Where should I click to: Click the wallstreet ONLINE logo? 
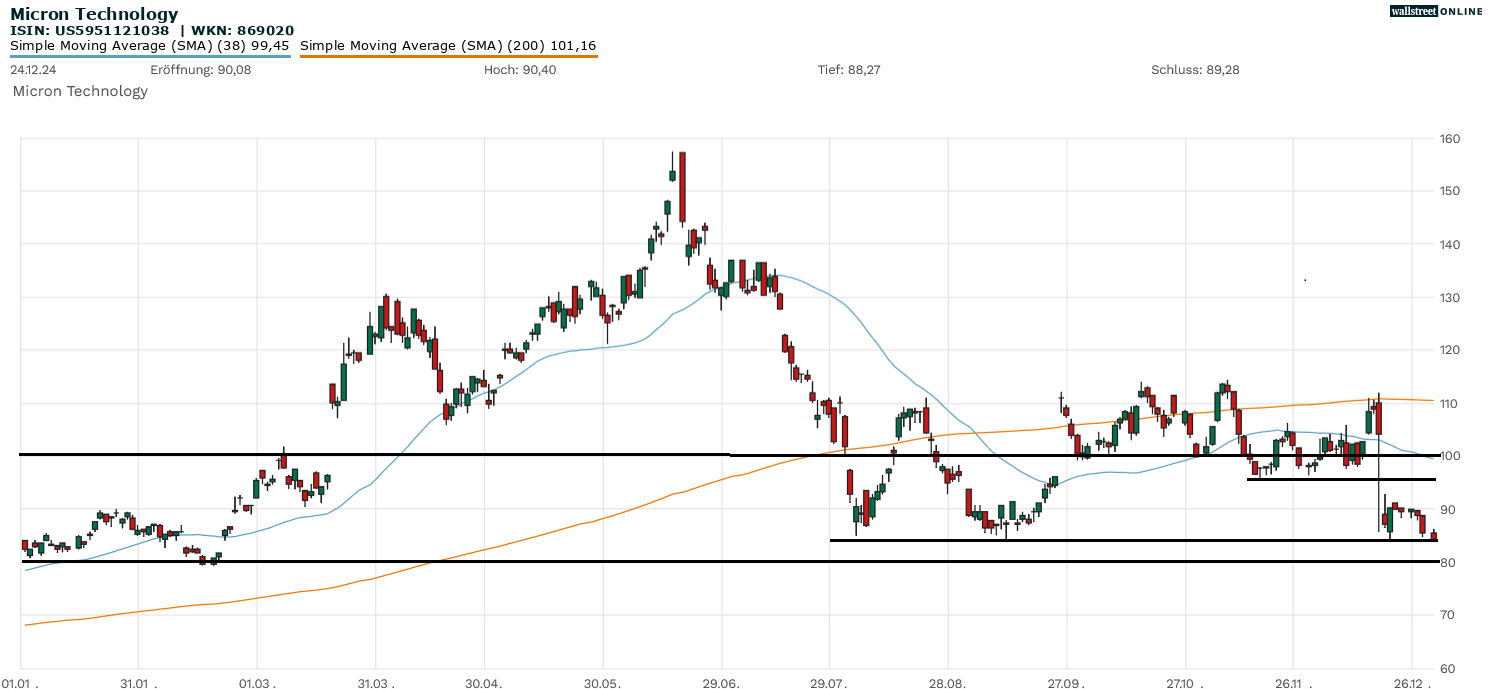(x=1436, y=11)
